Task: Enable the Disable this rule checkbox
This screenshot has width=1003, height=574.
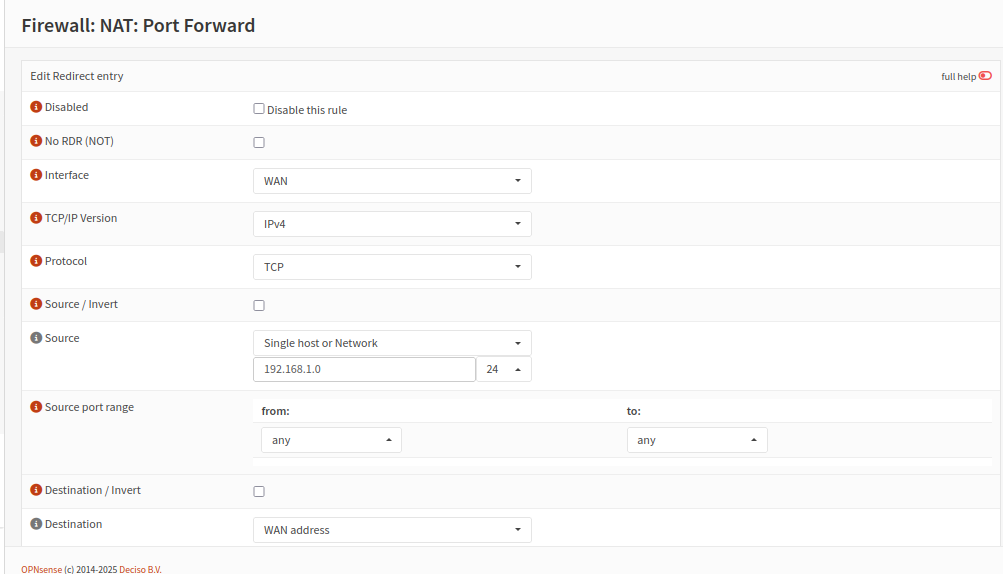Action: [259, 109]
